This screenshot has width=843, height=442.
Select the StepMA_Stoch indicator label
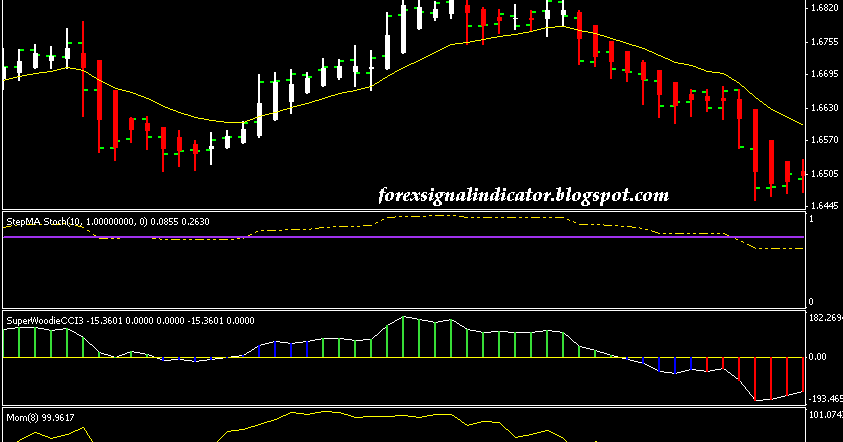pos(108,222)
